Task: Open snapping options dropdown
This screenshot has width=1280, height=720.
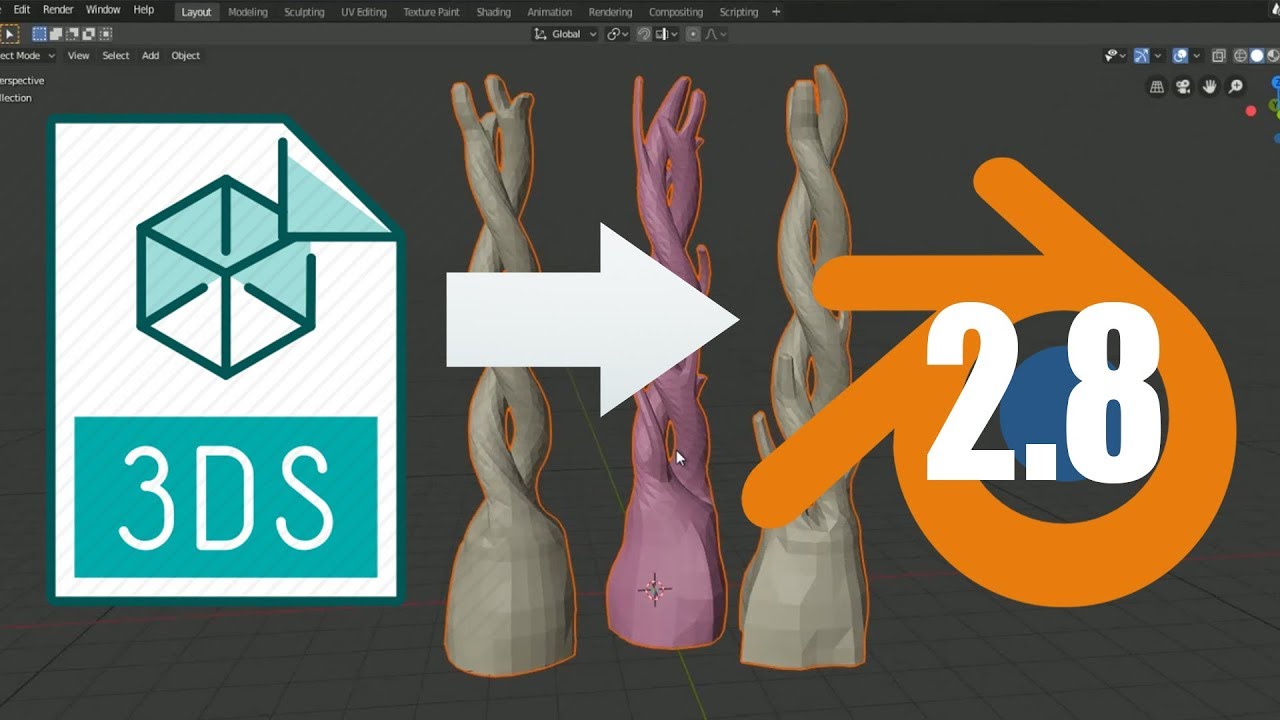Action: click(x=666, y=34)
